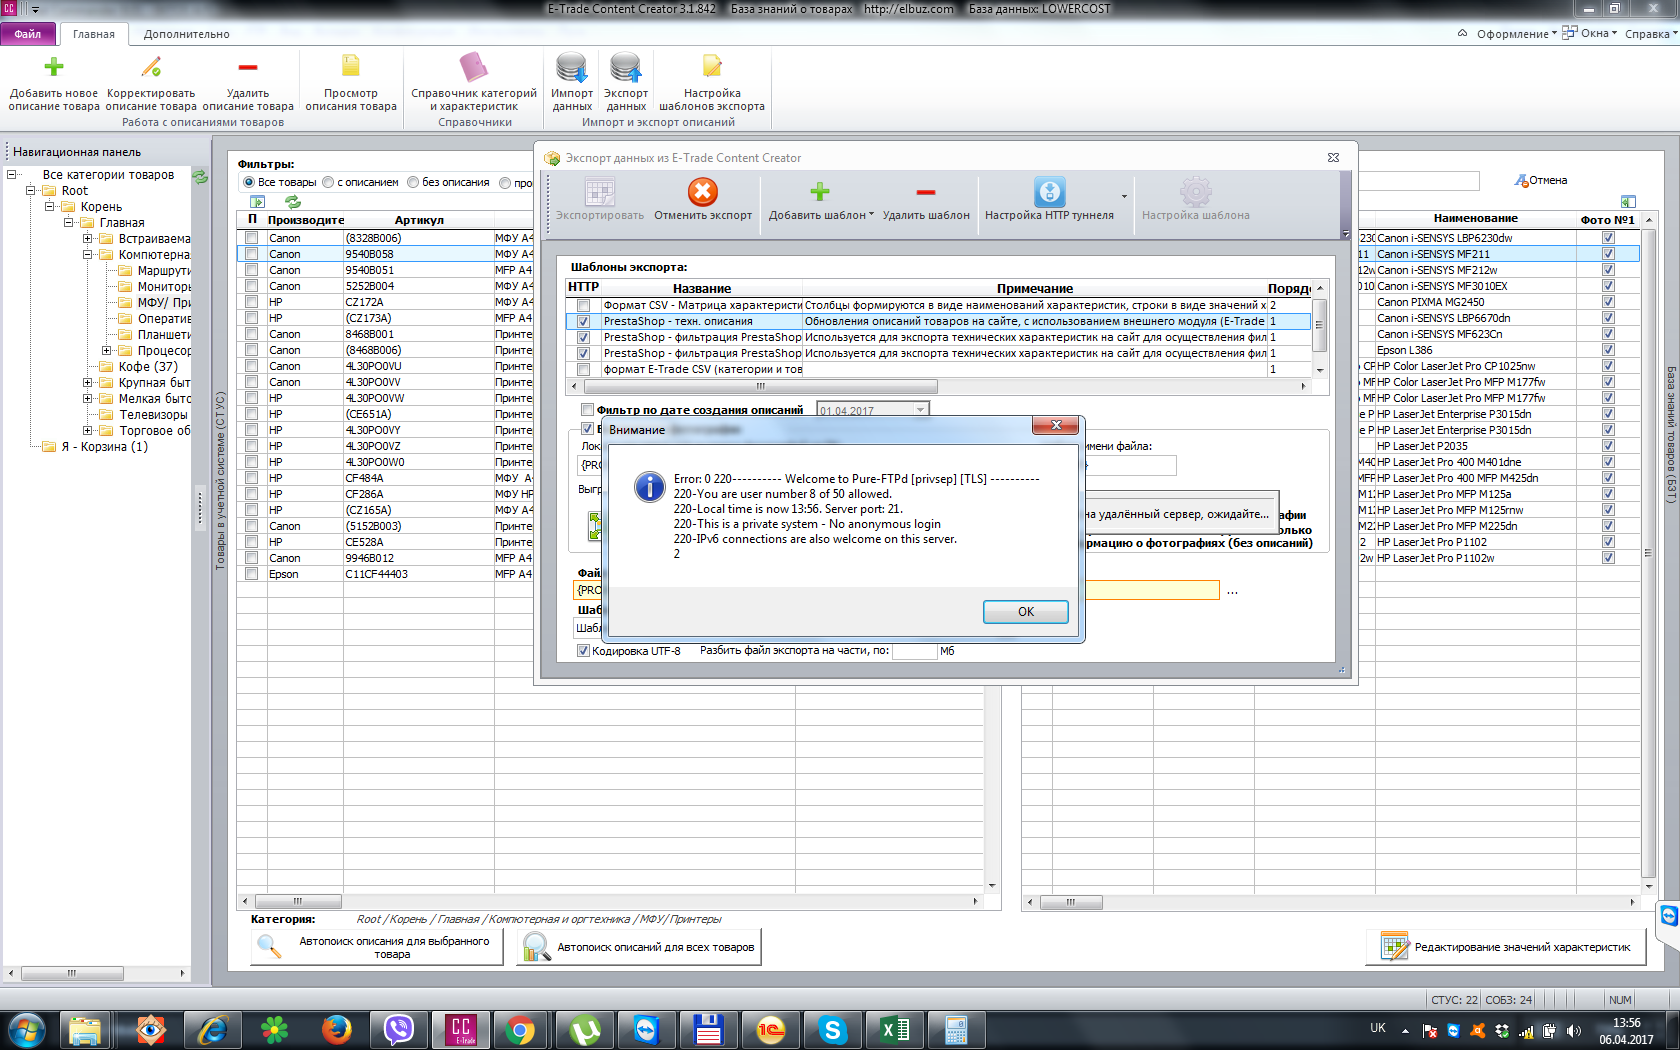Select the Кофе (37) category
Screen dimensions: 1680x1050
click(x=148, y=366)
